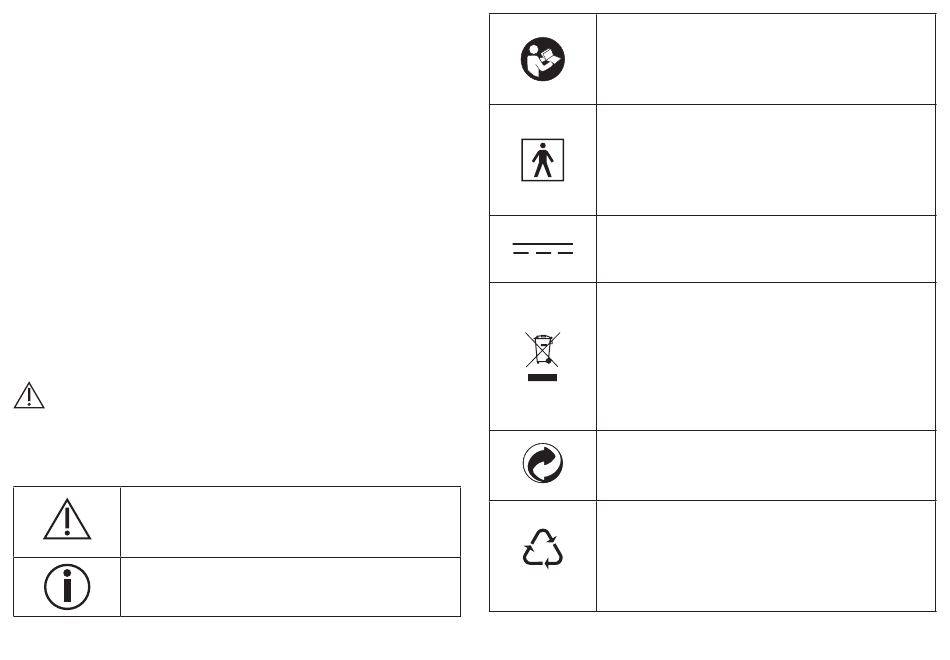The width and height of the screenshot is (950, 660).
Task: Select the circled information 'i' icon
Action: 67,587
